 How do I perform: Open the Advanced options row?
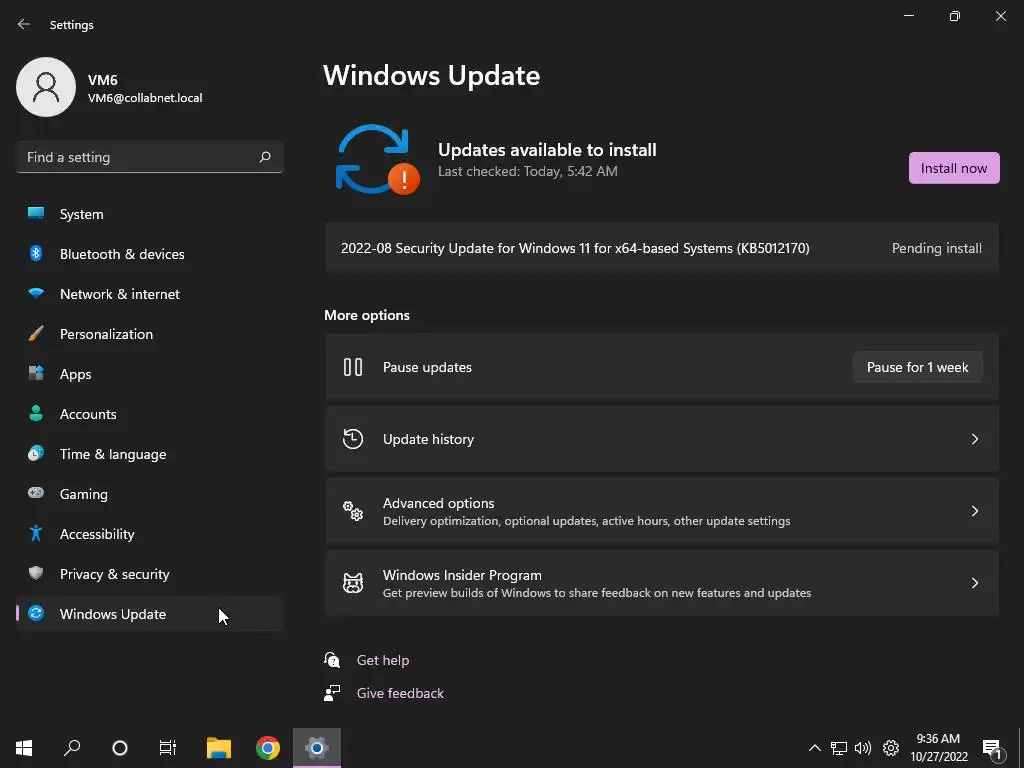coord(662,511)
